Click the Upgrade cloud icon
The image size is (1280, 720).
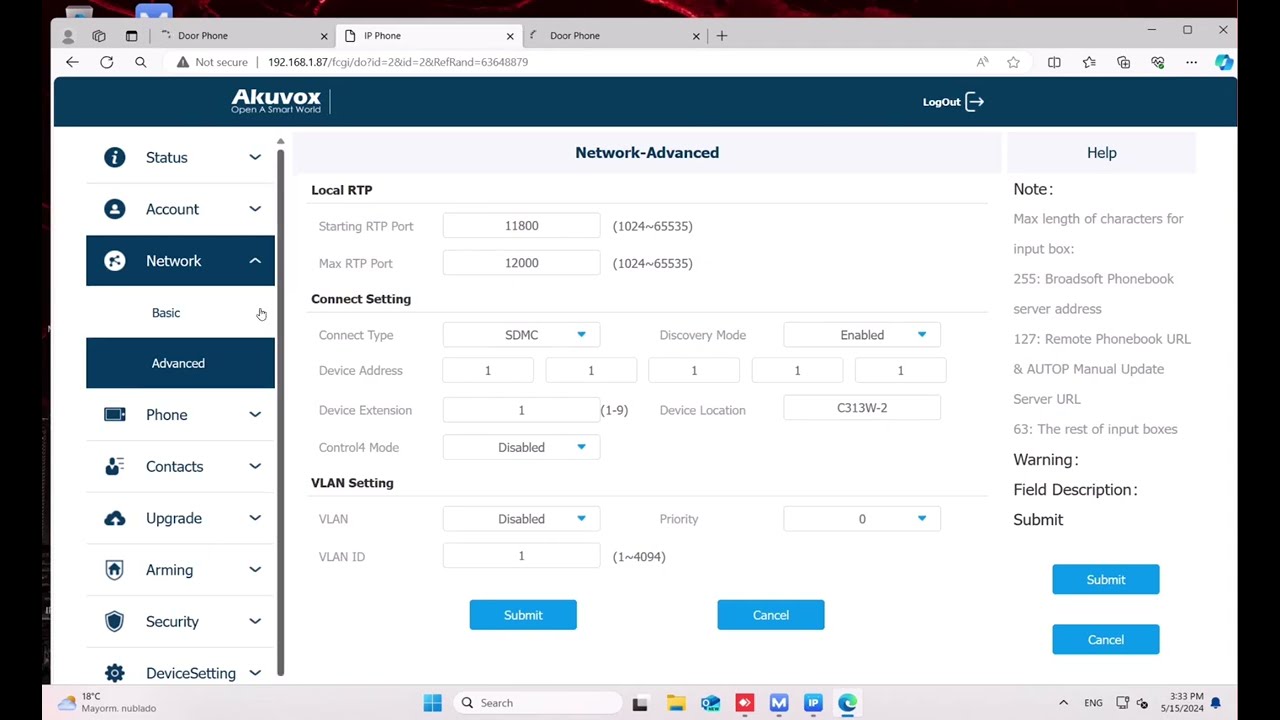click(115, 518)
